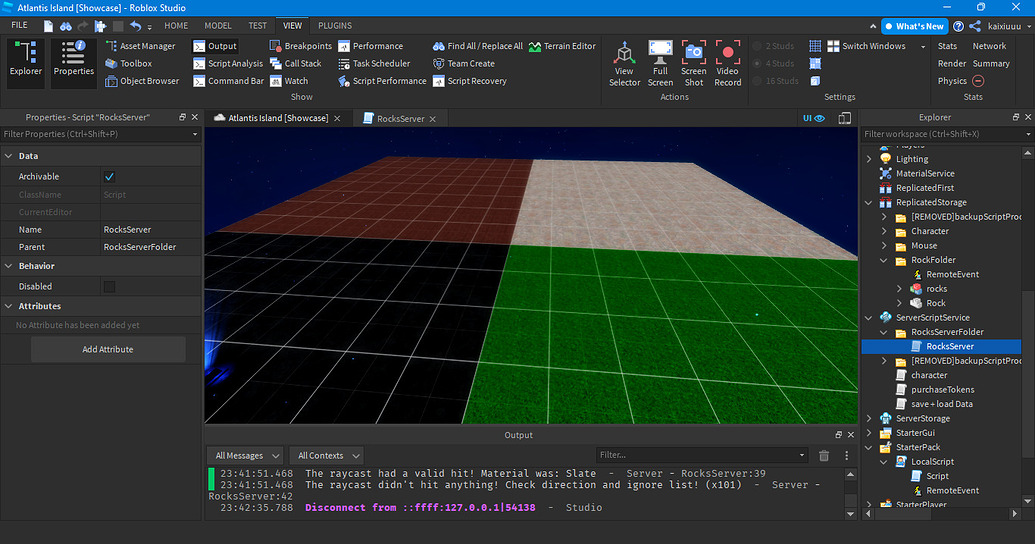
Task: Open Script Performance
Action: [382, 81]
